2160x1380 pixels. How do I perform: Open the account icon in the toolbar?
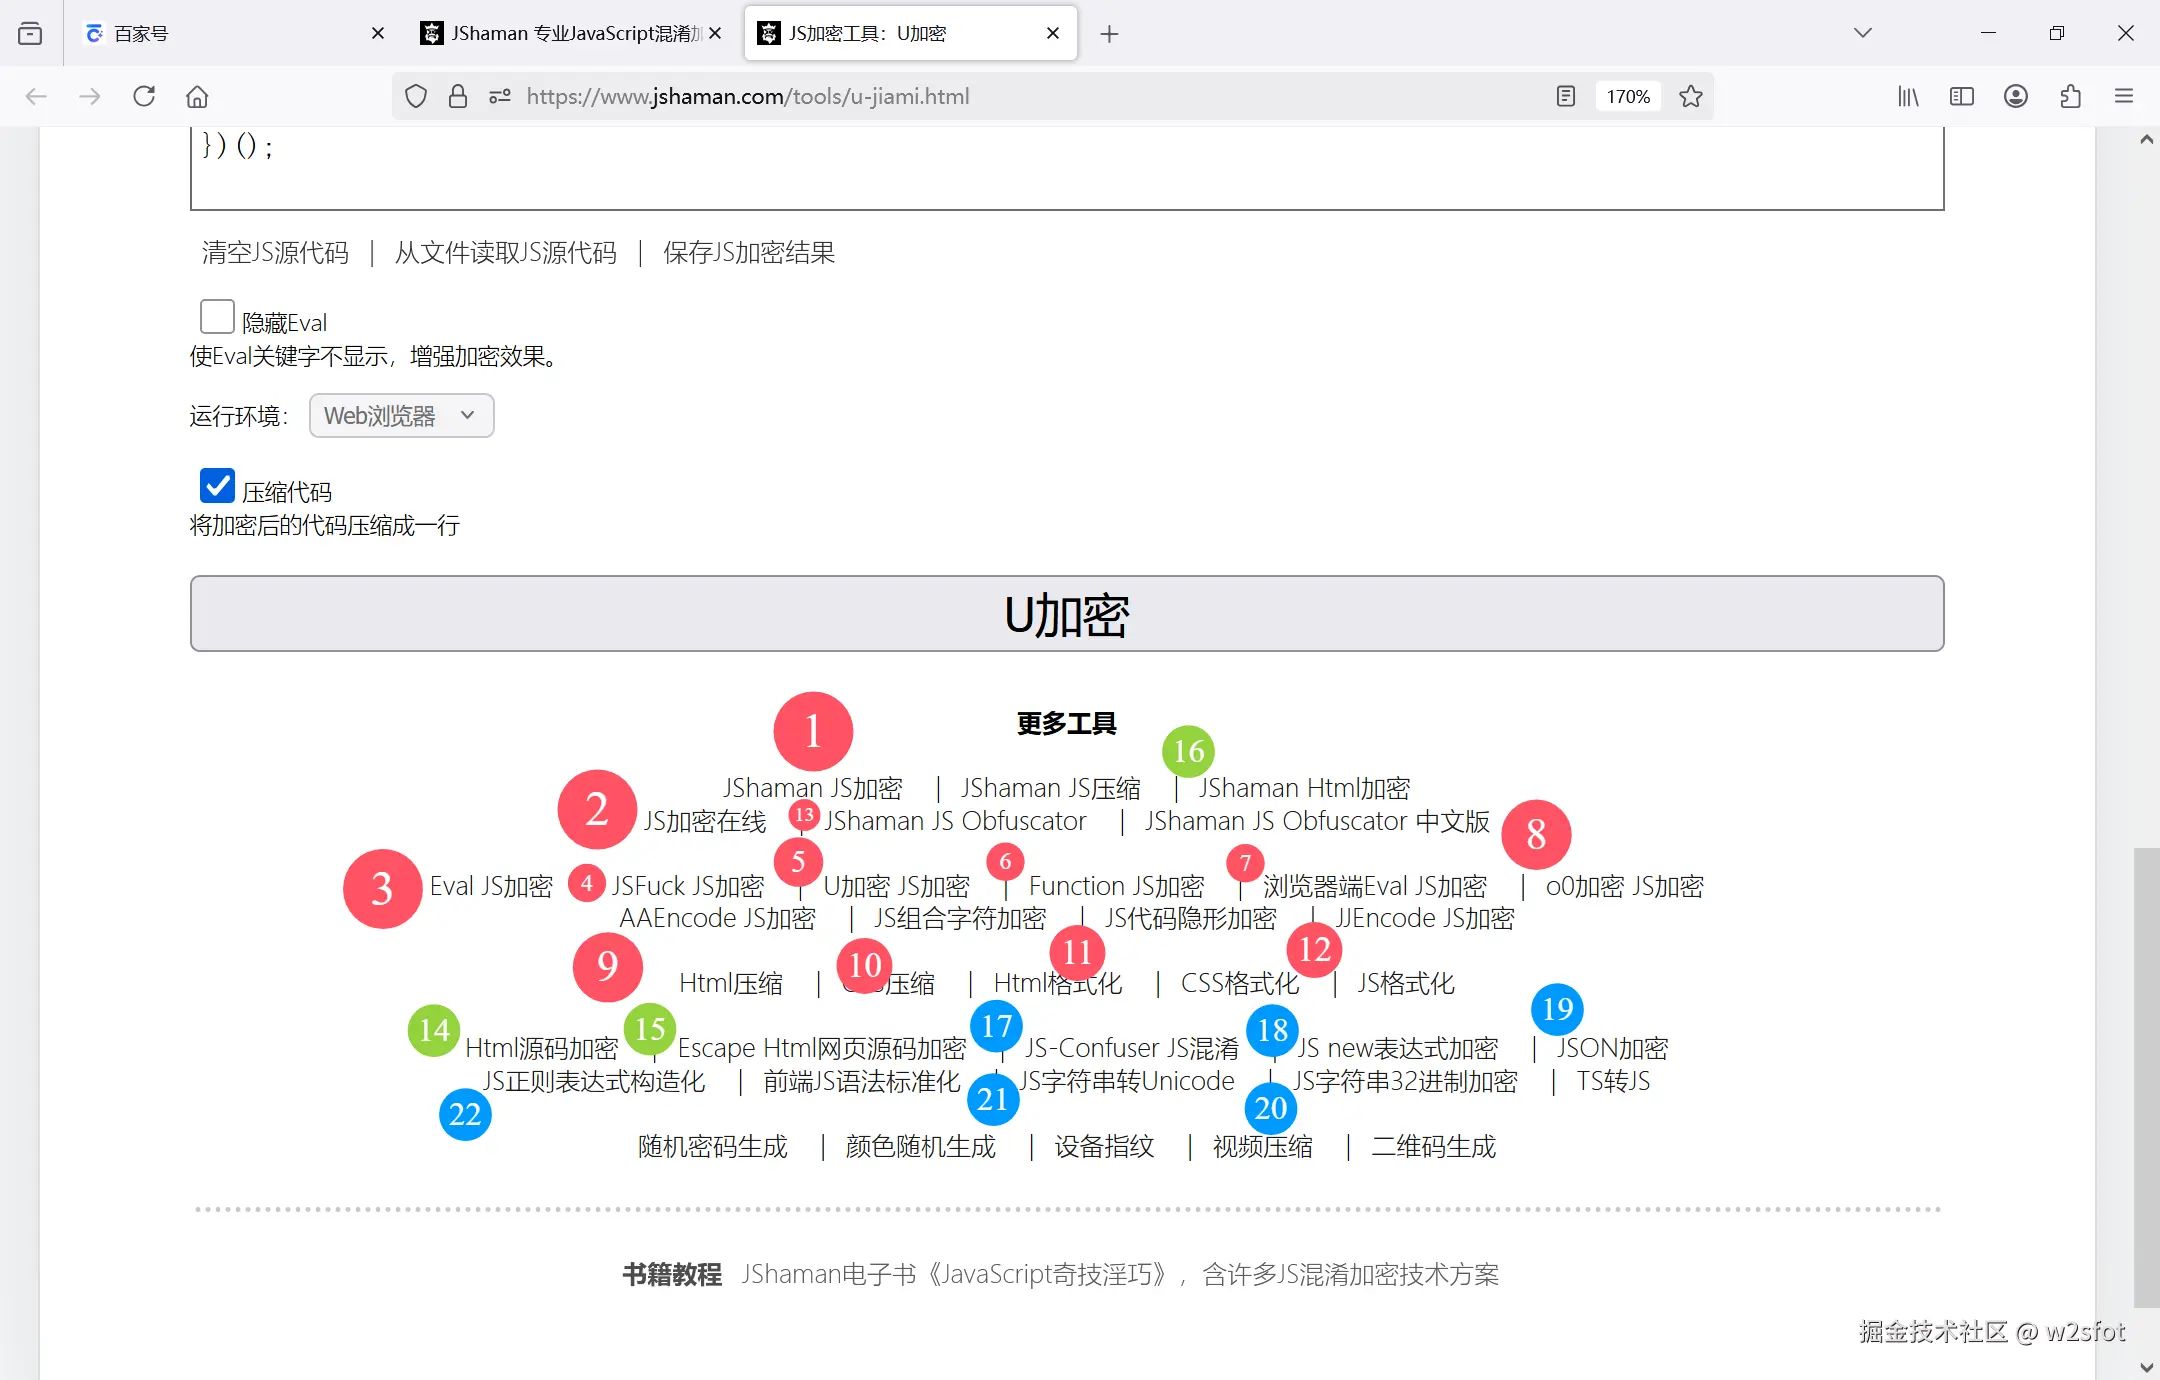(x=2016, y=96)
